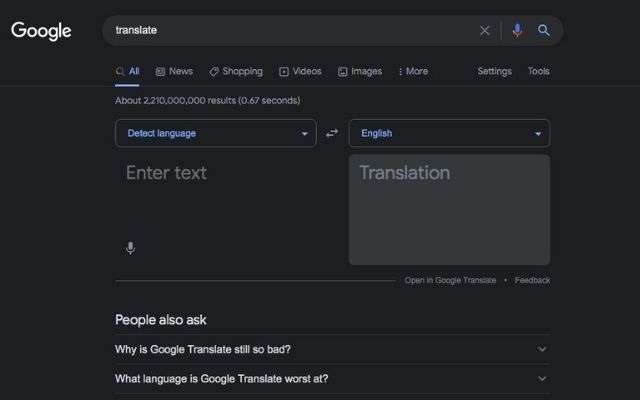Clear the search box with X icon

point(485,30)
